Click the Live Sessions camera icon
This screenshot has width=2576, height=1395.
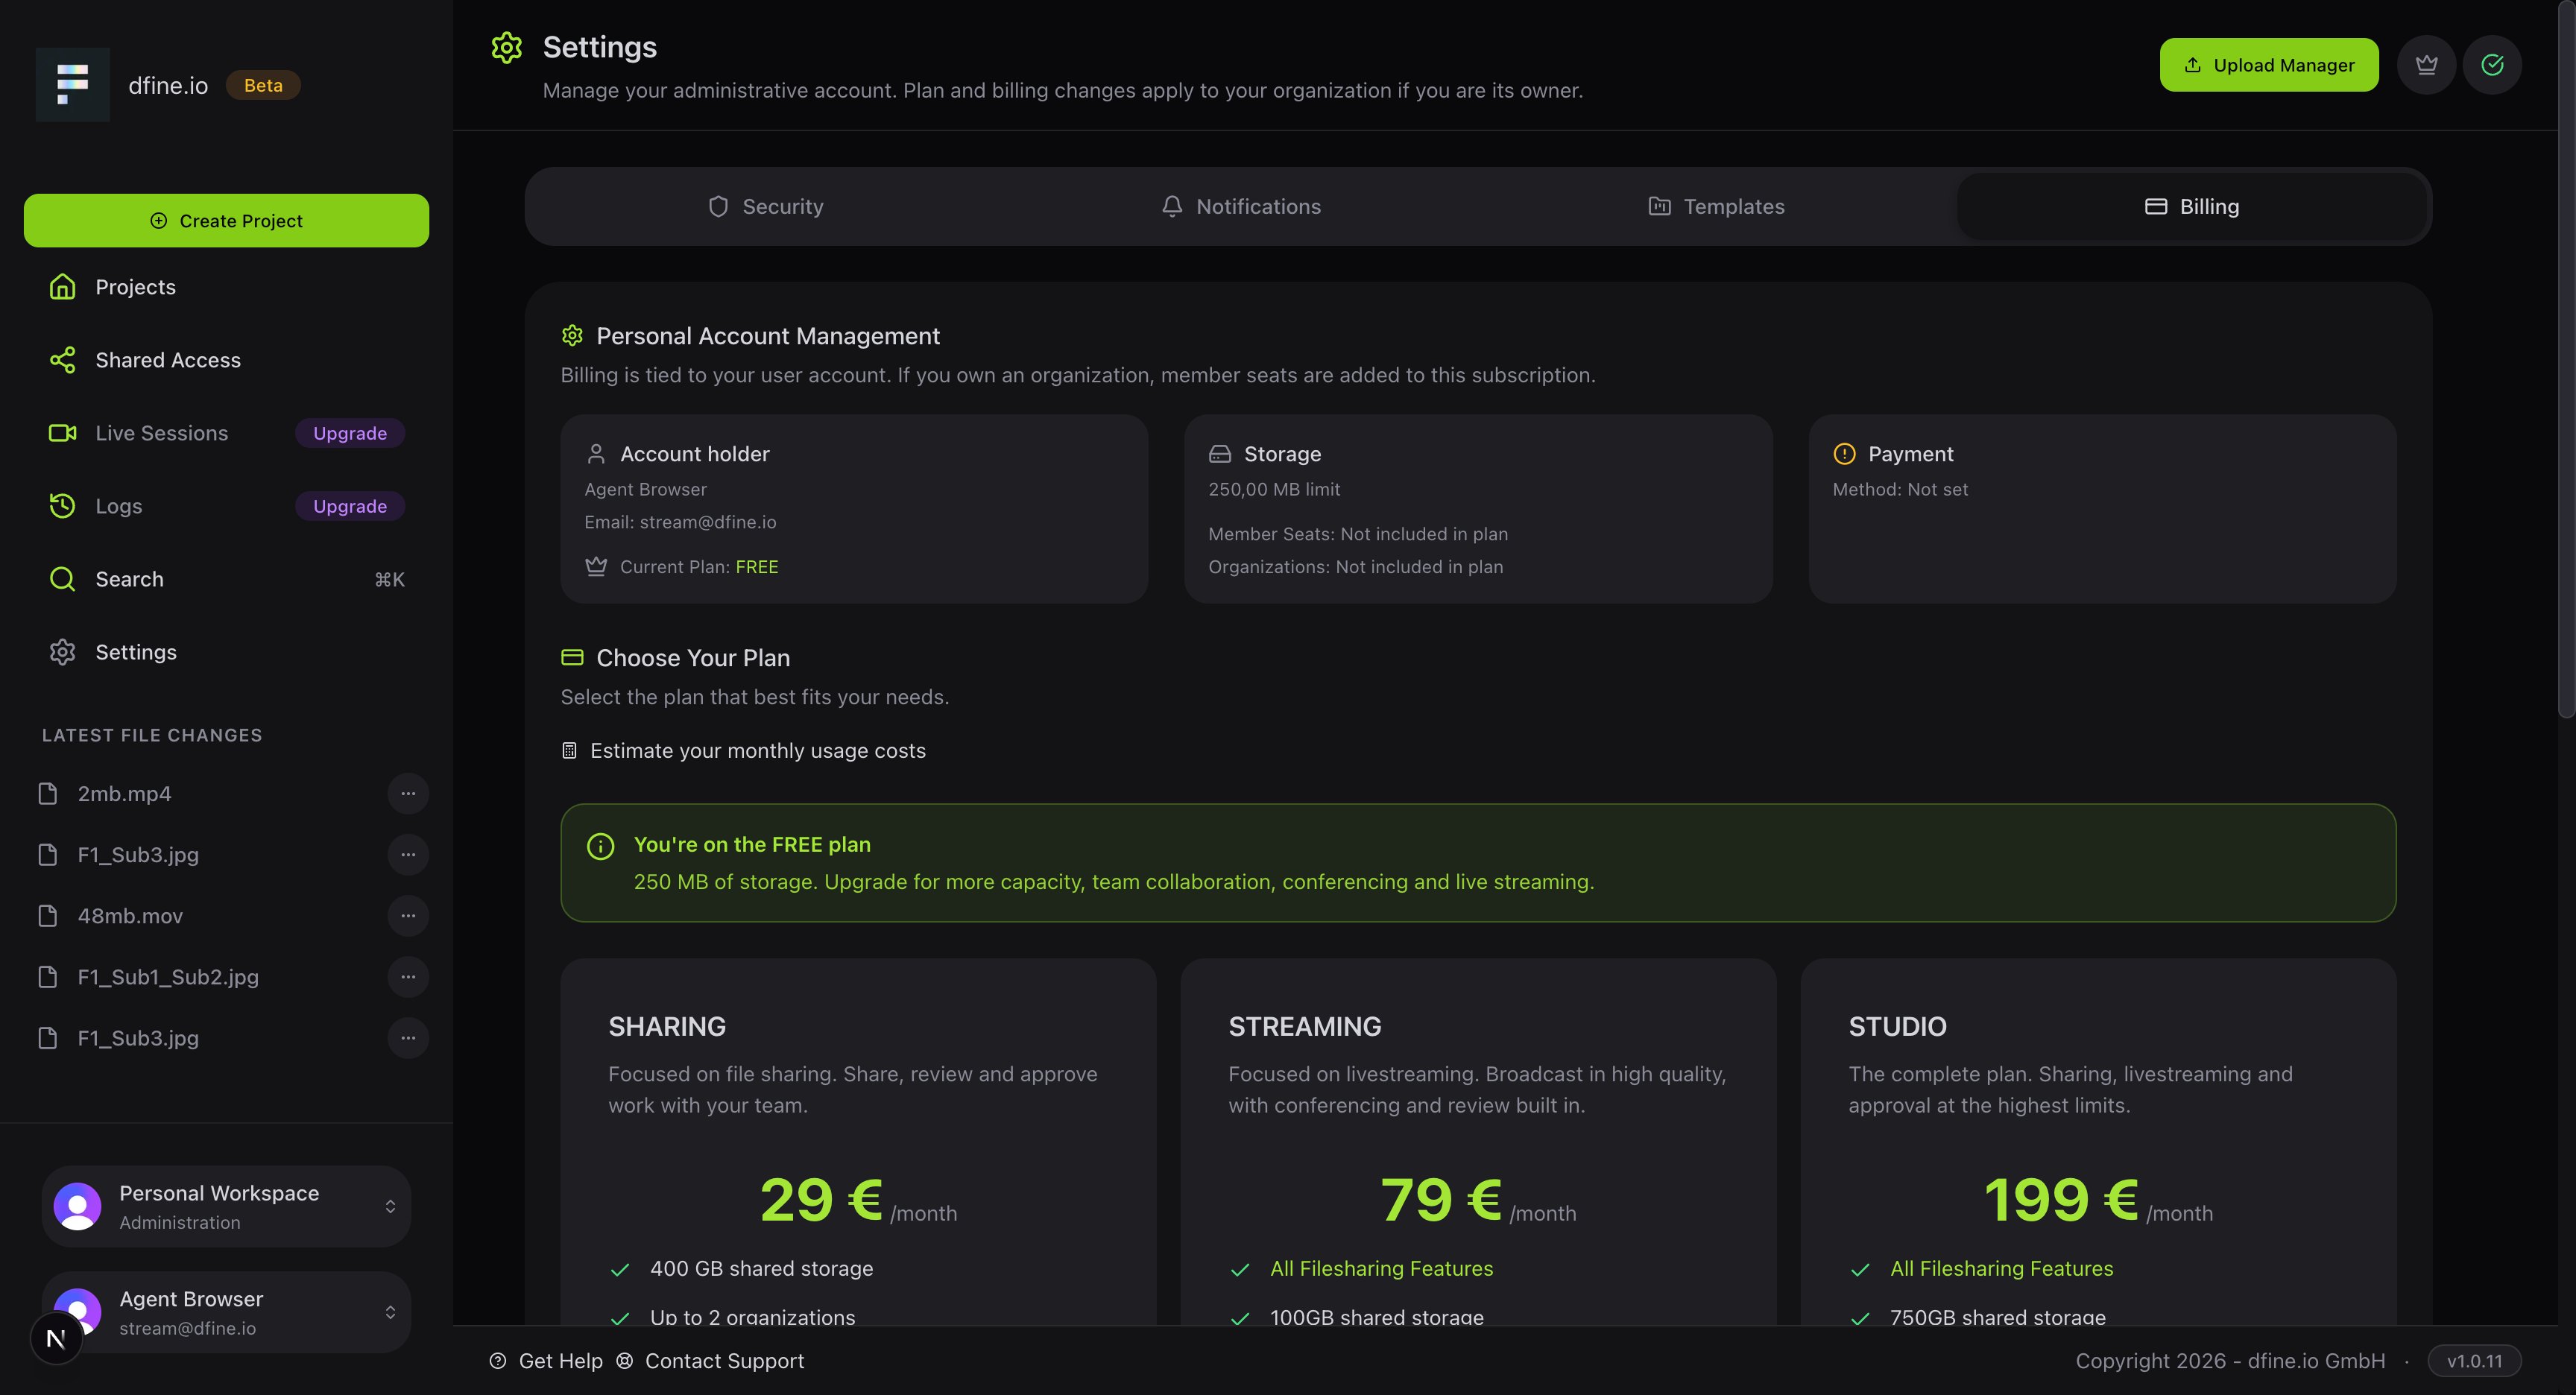[x=62, y=433]
